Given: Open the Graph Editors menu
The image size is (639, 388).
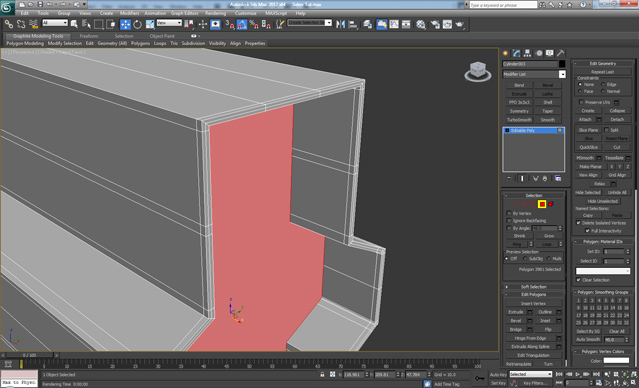Looking at the screenshot, I should [185, 13].
